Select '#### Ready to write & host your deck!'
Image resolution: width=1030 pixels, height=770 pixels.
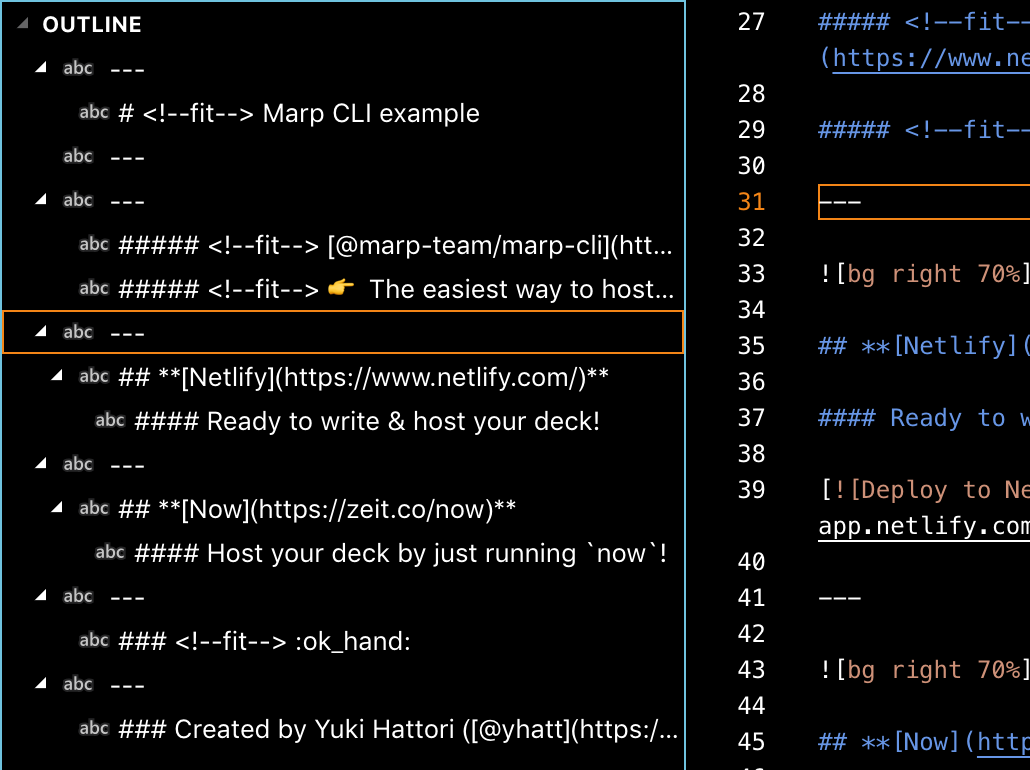[x=367, y=421]
